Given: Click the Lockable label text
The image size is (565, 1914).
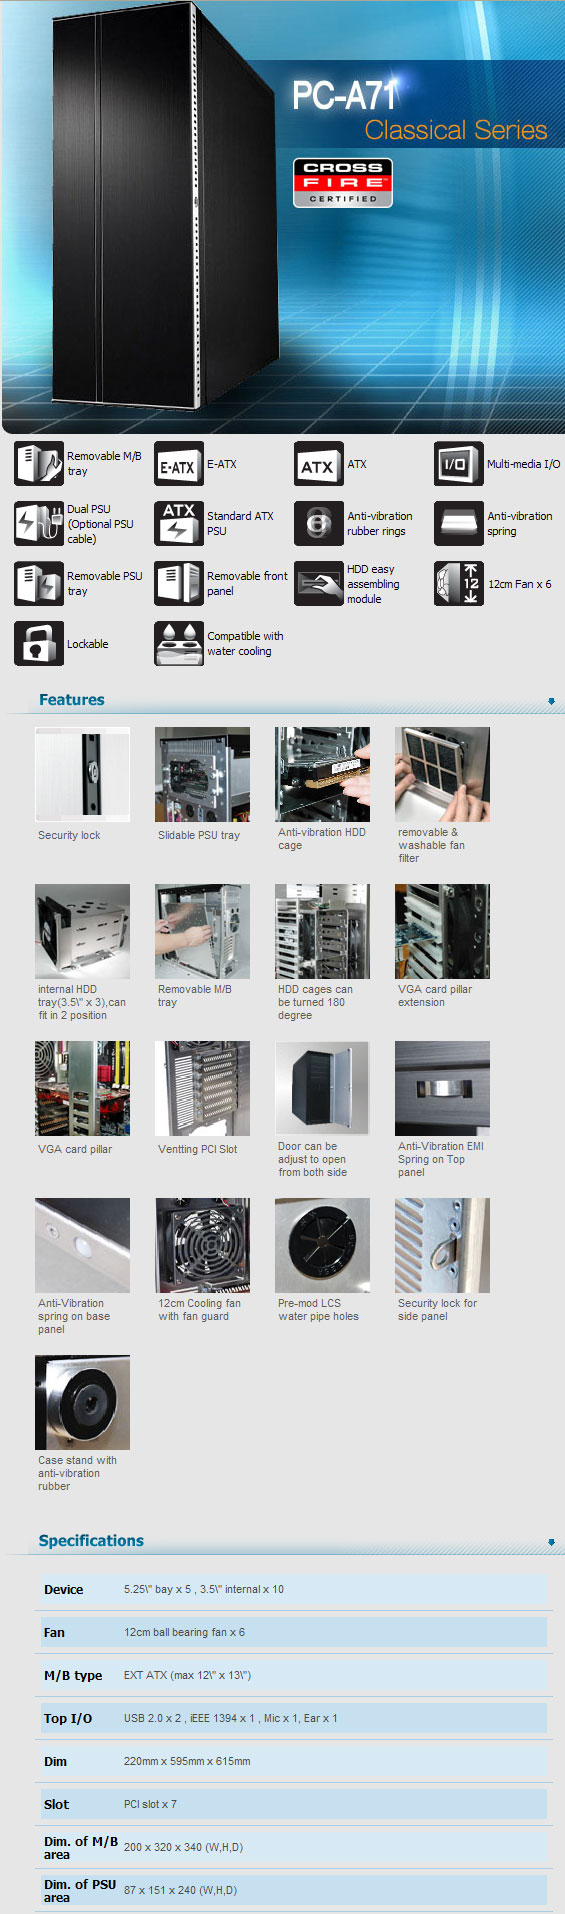Looking at the screenshot, I should 87,644.
